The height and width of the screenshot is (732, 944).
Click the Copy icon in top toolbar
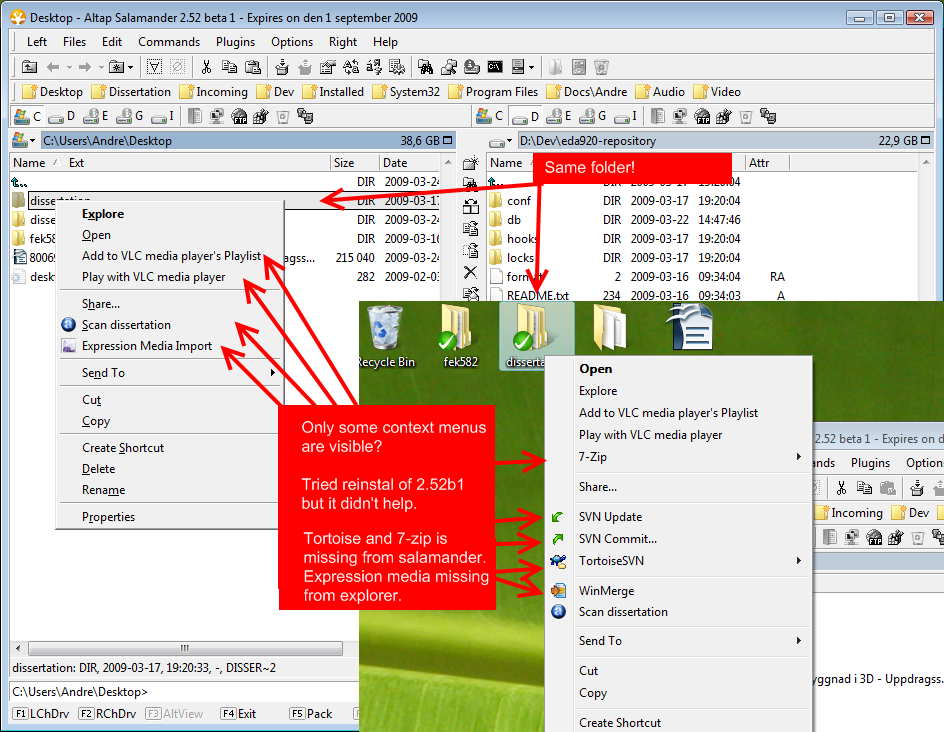pyautogui.click(x=229, y=67)
